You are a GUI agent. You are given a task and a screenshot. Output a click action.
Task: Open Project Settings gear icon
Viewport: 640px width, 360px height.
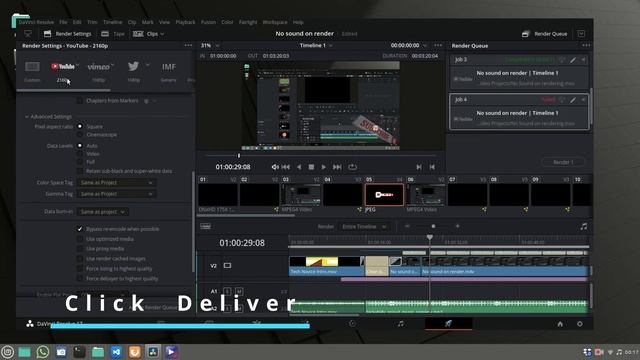click(x=580, y=324)
